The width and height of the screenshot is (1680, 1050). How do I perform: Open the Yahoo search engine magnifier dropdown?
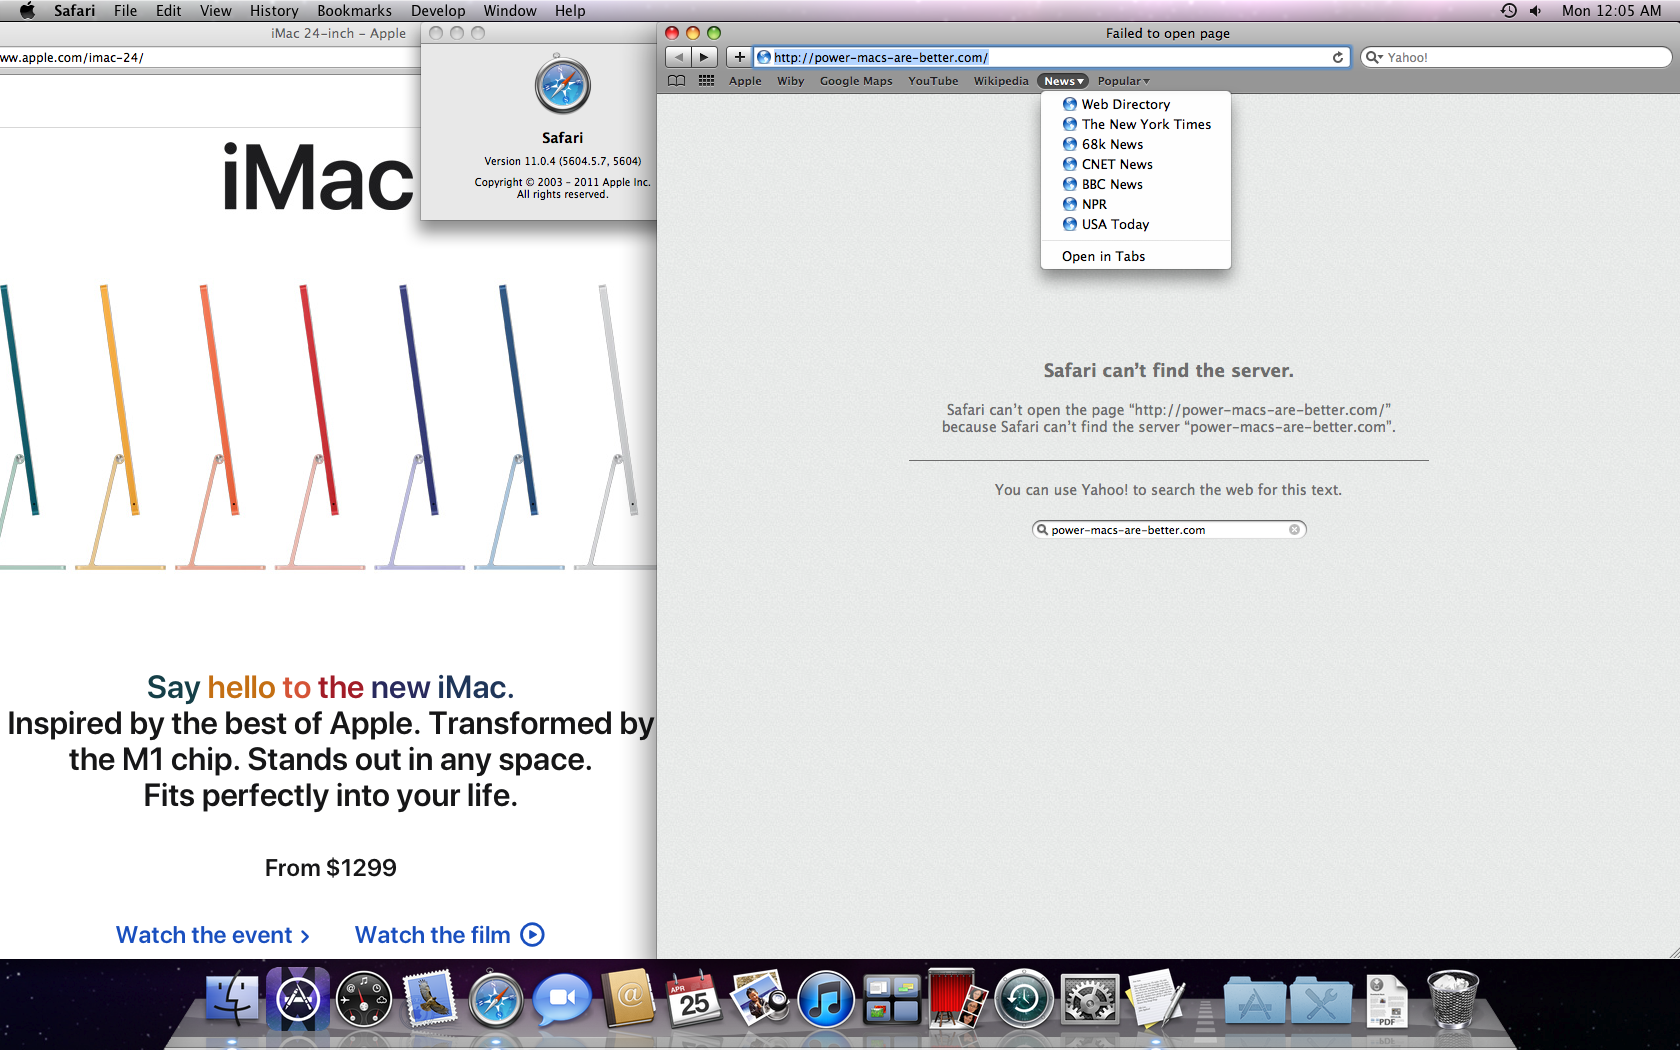point(1375,57)
